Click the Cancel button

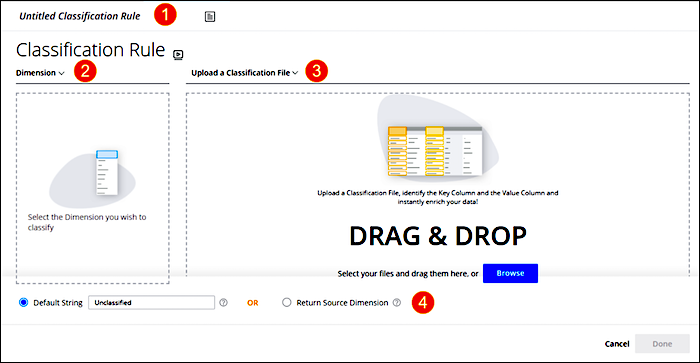tap(617, 344)
